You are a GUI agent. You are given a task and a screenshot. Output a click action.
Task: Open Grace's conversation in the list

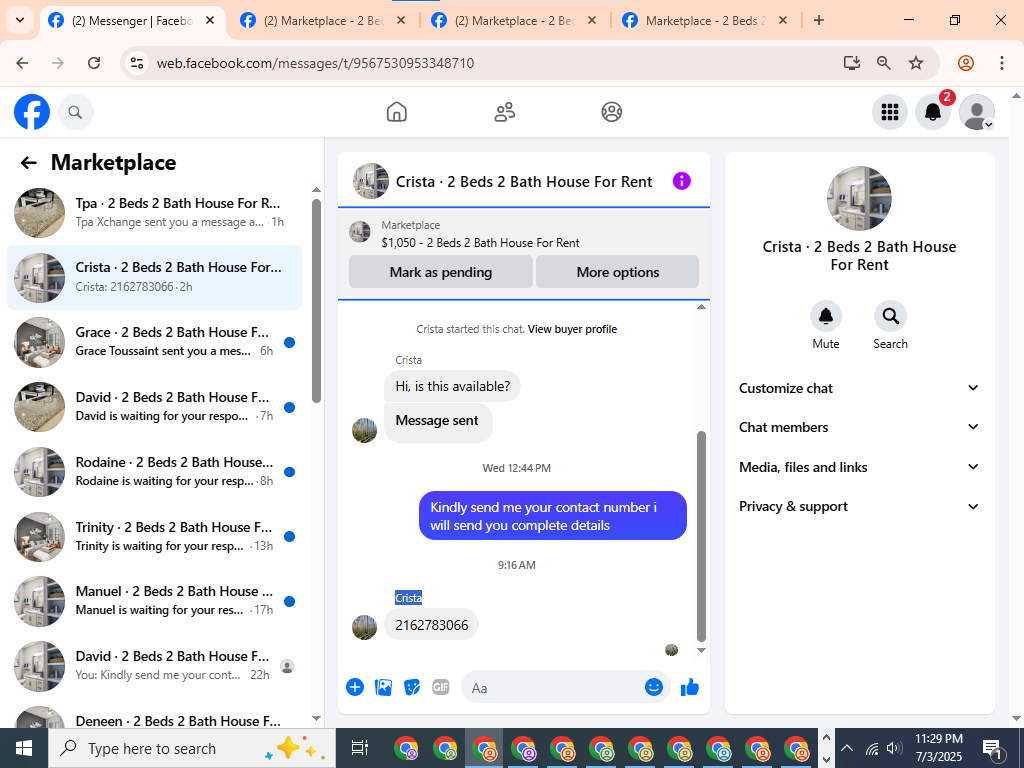154,342
